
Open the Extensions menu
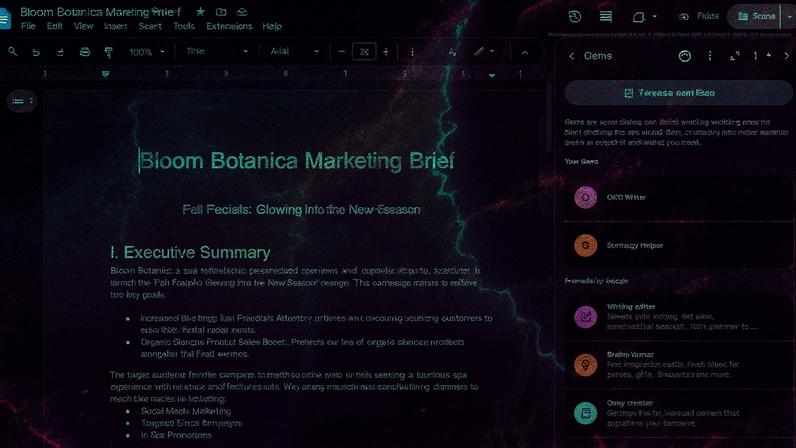[228, 26]
